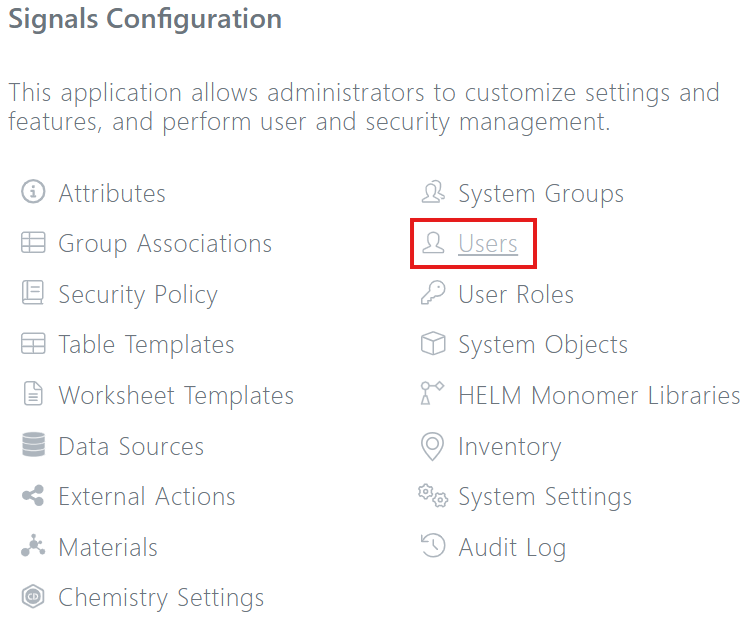Go to Worksheet Templates
Screen dimensions: 751x621
pyautogui.click(x=176, y=395)
